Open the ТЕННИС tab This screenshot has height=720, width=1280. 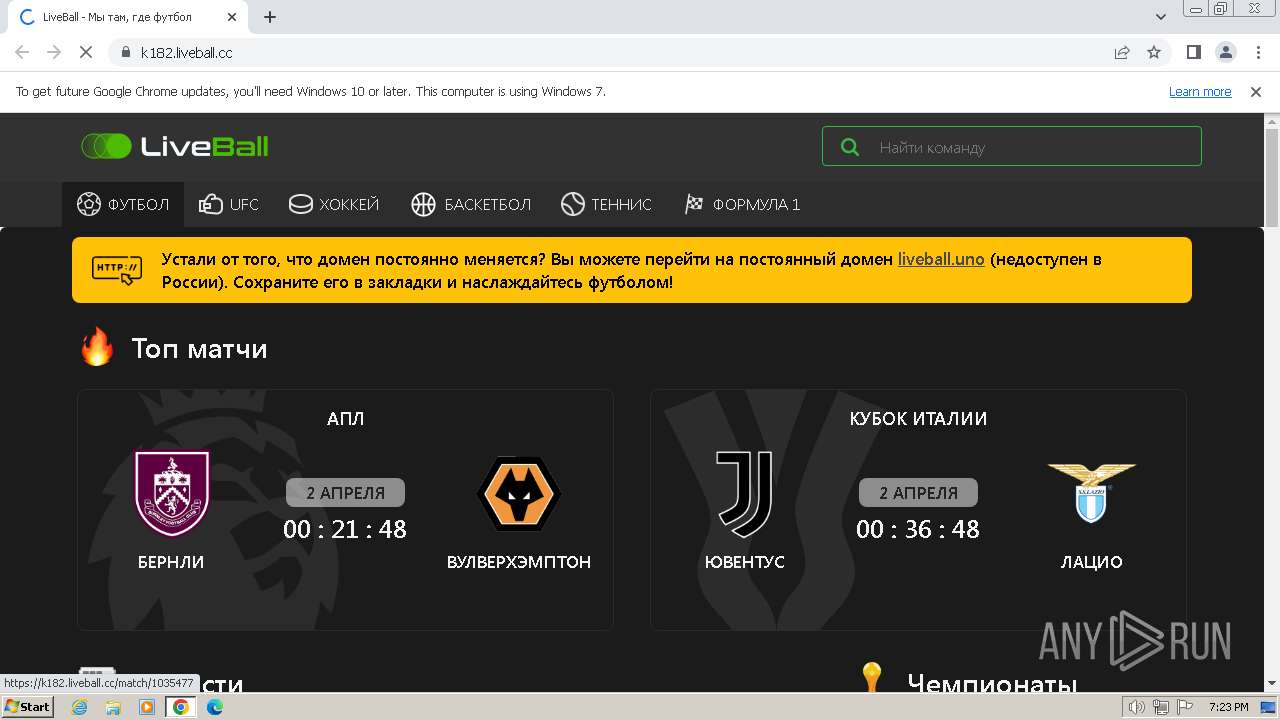606,204
